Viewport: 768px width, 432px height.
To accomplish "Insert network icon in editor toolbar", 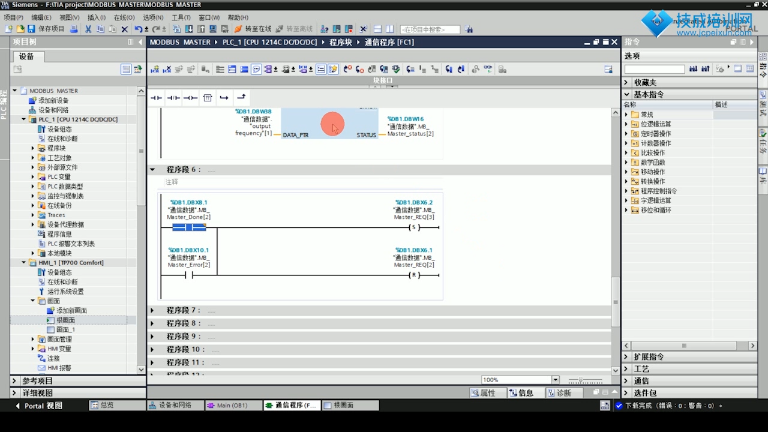I will pyautogui.click(x=155, y=70).
